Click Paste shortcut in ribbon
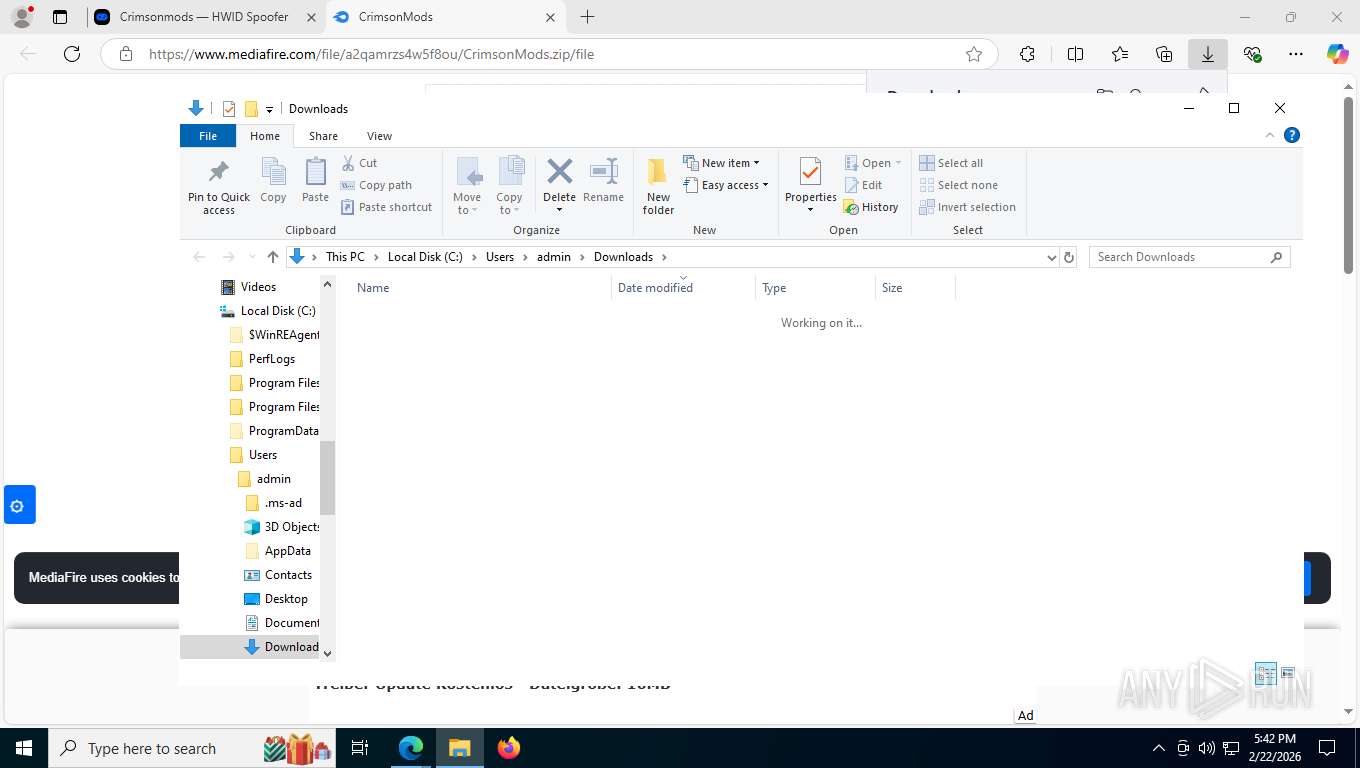Viewport: 1360px width, 768px height. (387, 207)
